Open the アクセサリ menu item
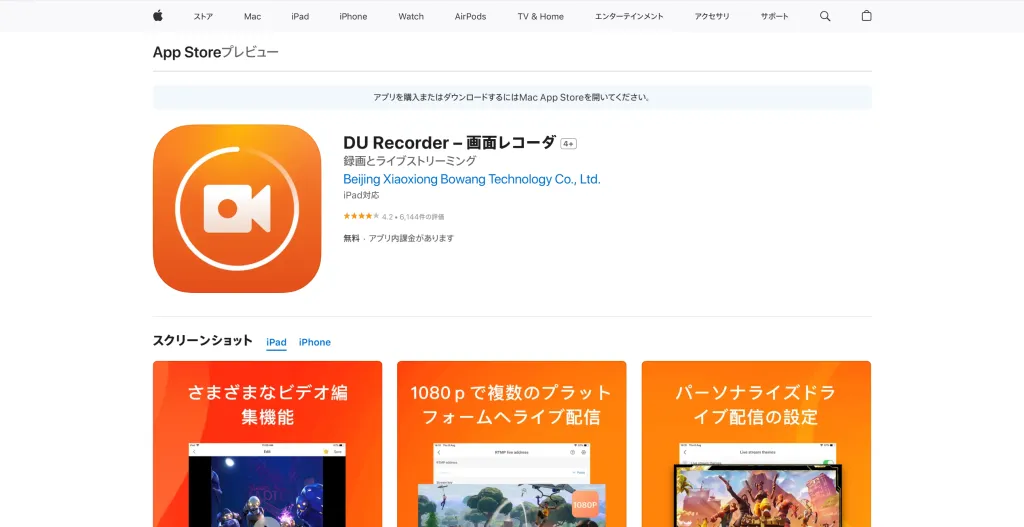Viewport: 1024px width, 527px height. click(712, 16)
